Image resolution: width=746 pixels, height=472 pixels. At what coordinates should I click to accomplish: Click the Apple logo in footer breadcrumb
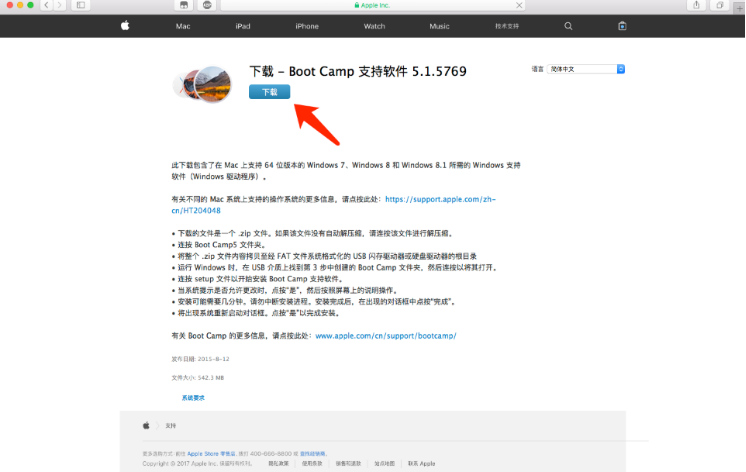coord(146,425)
